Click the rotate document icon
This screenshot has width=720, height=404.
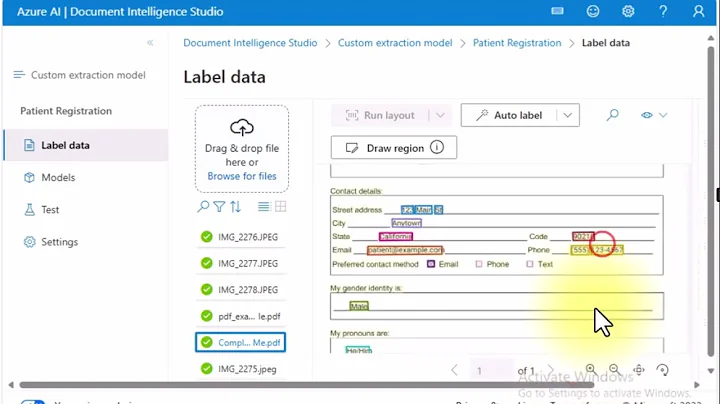[x=662, y=369]
